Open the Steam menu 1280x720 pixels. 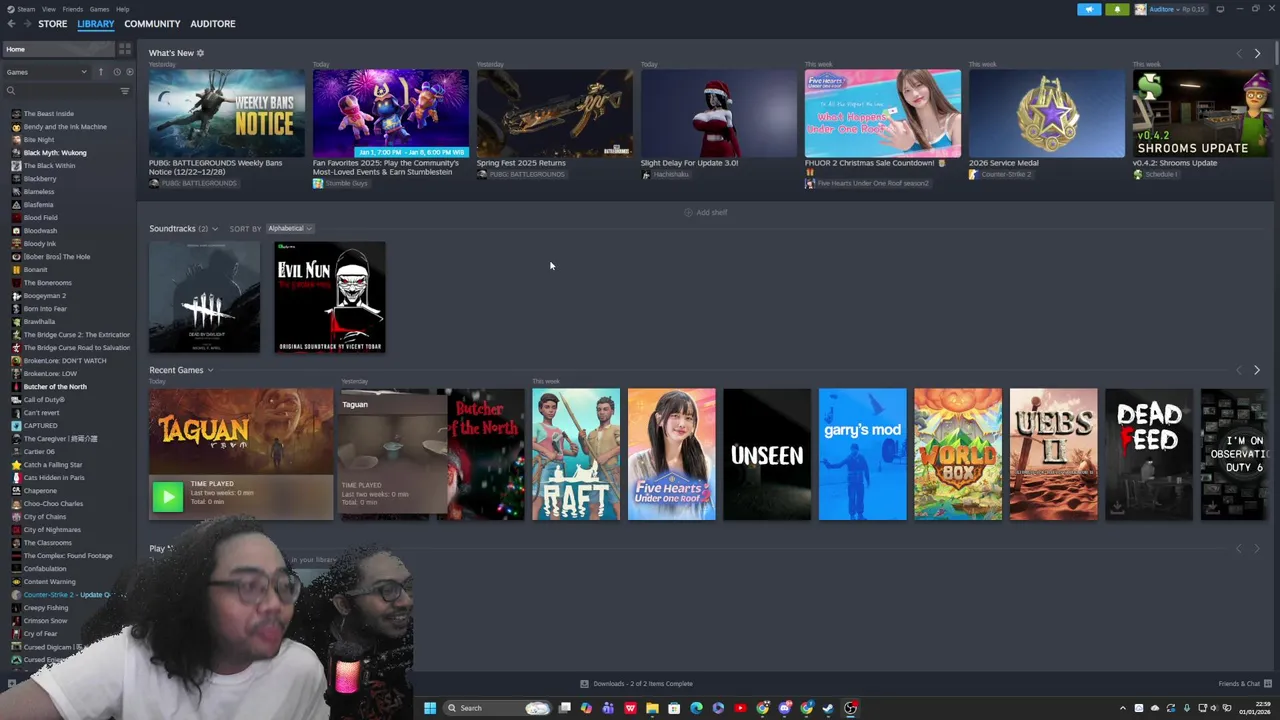click(26, 9)
